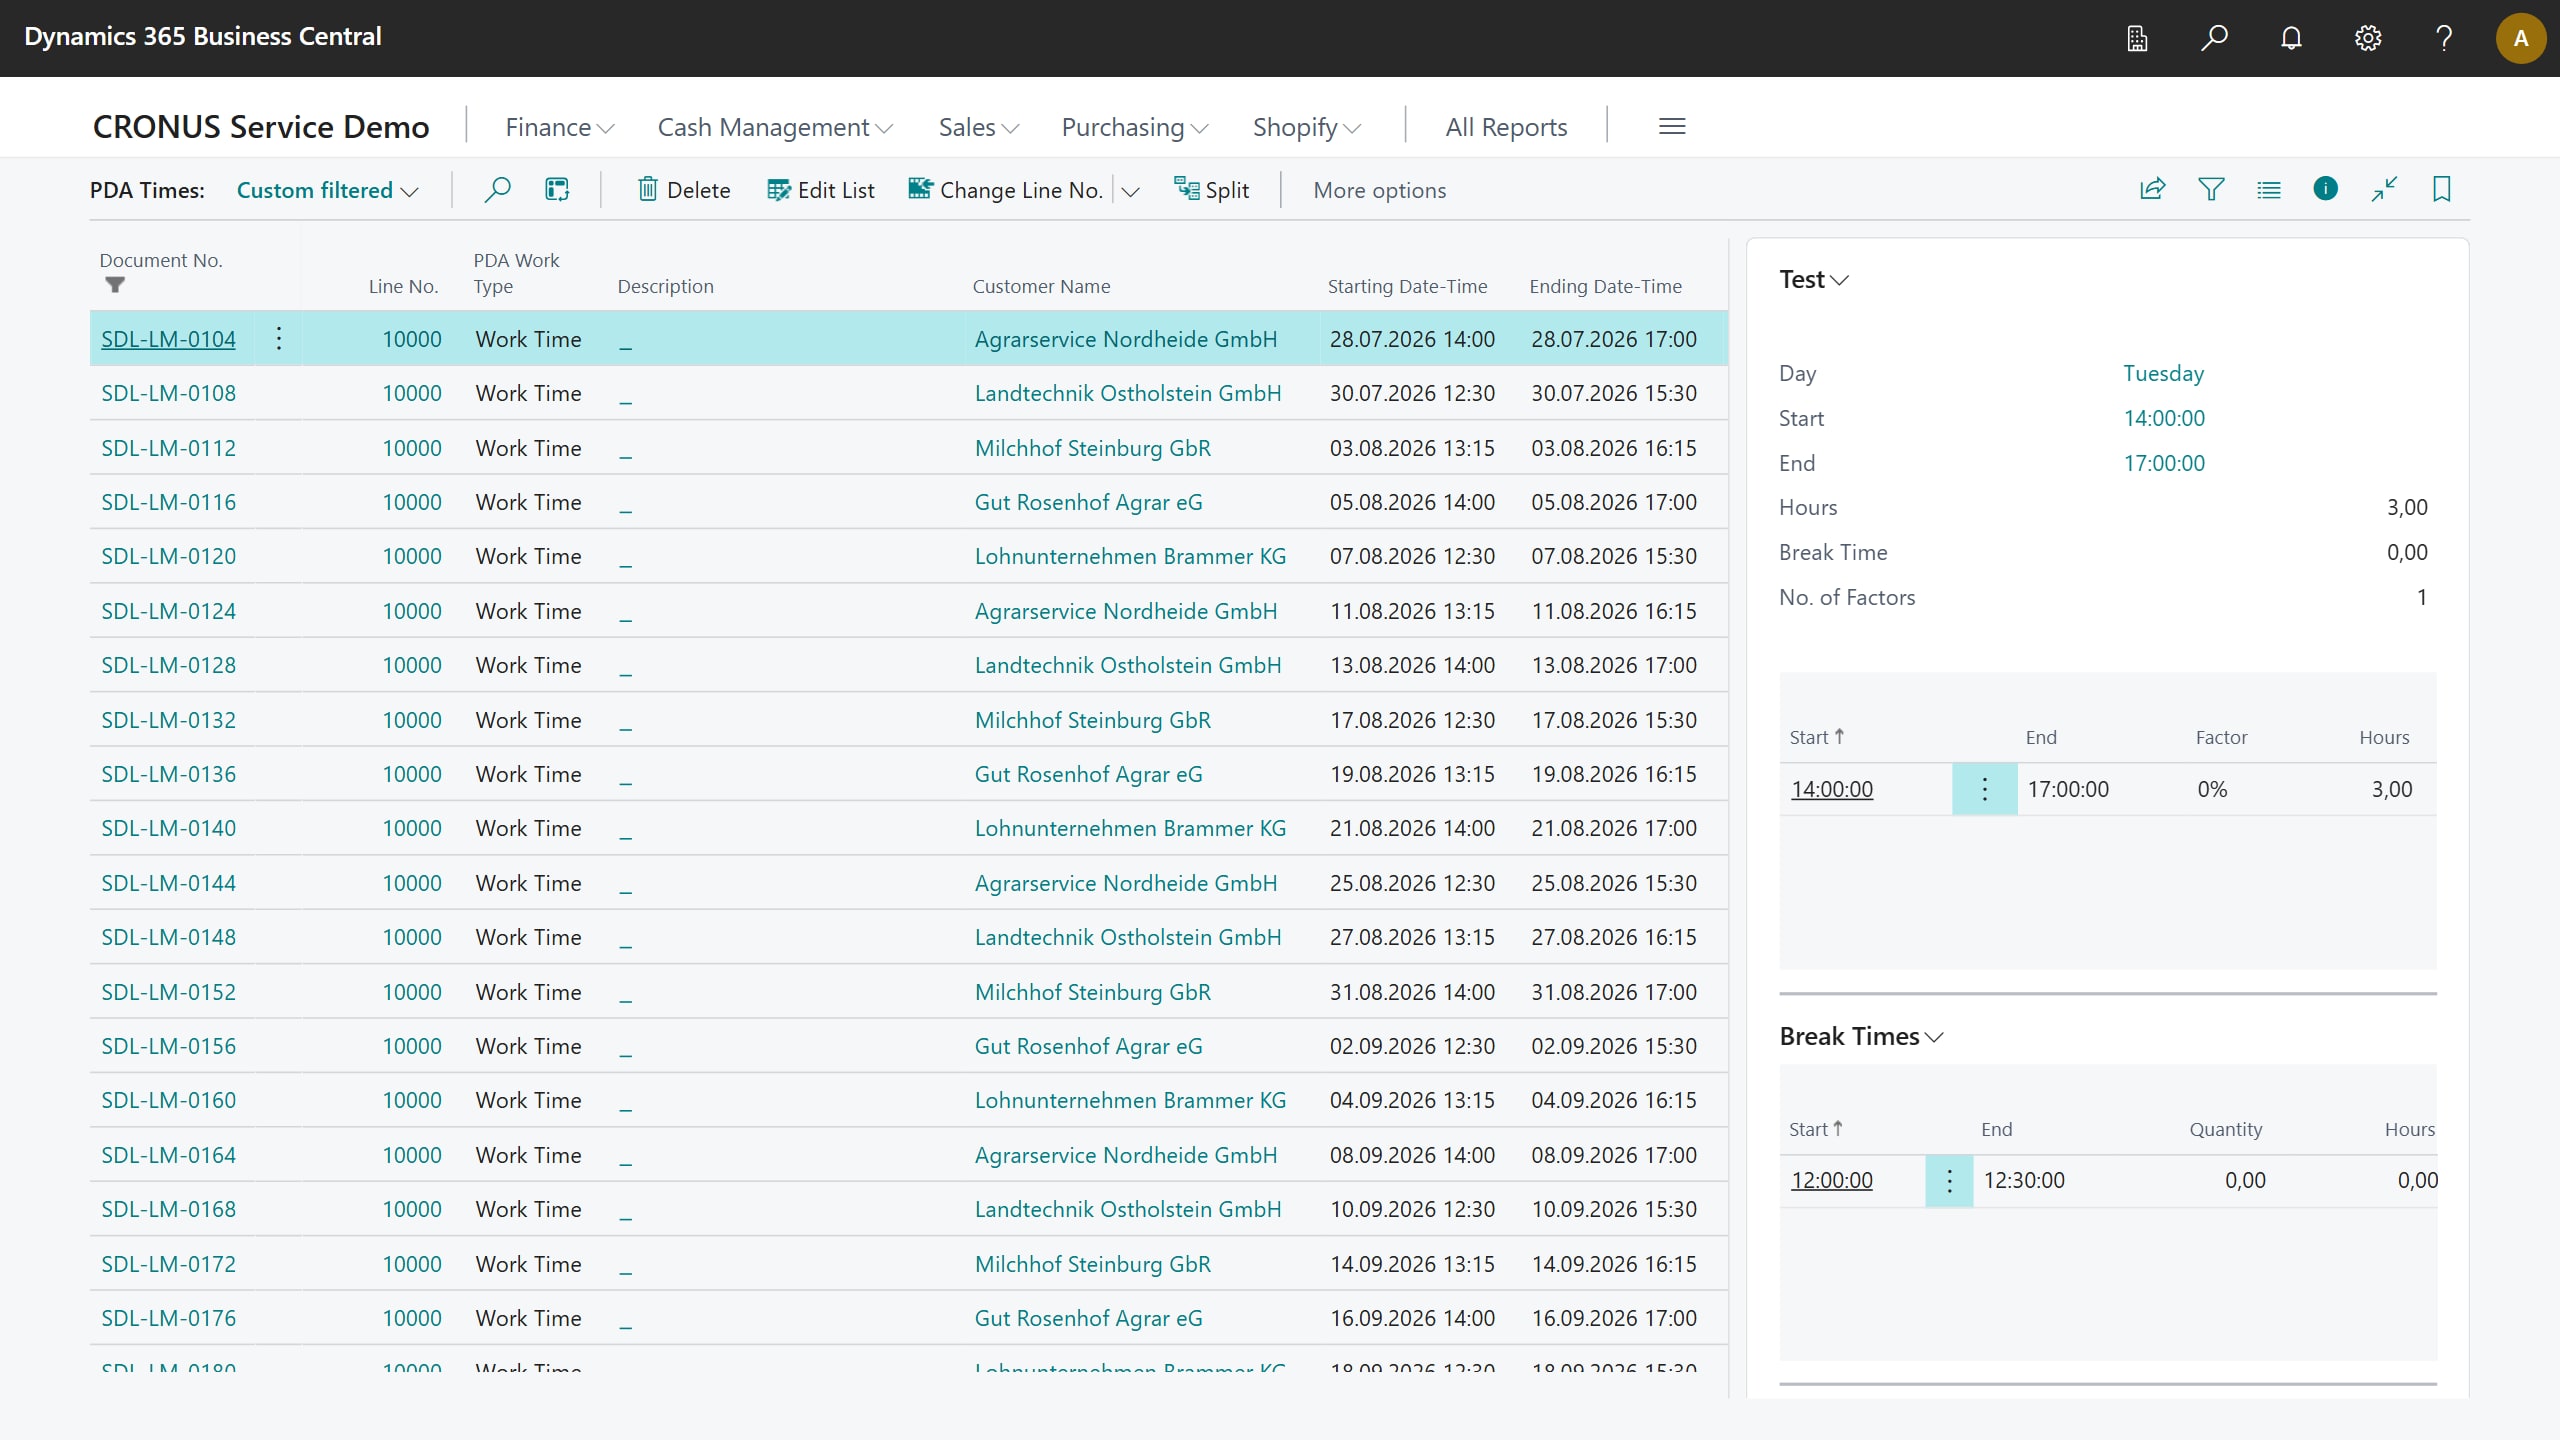Sort Break Times by Quantity column
Viewport: 2560px width, 1440px height.
[2226, 1129]
